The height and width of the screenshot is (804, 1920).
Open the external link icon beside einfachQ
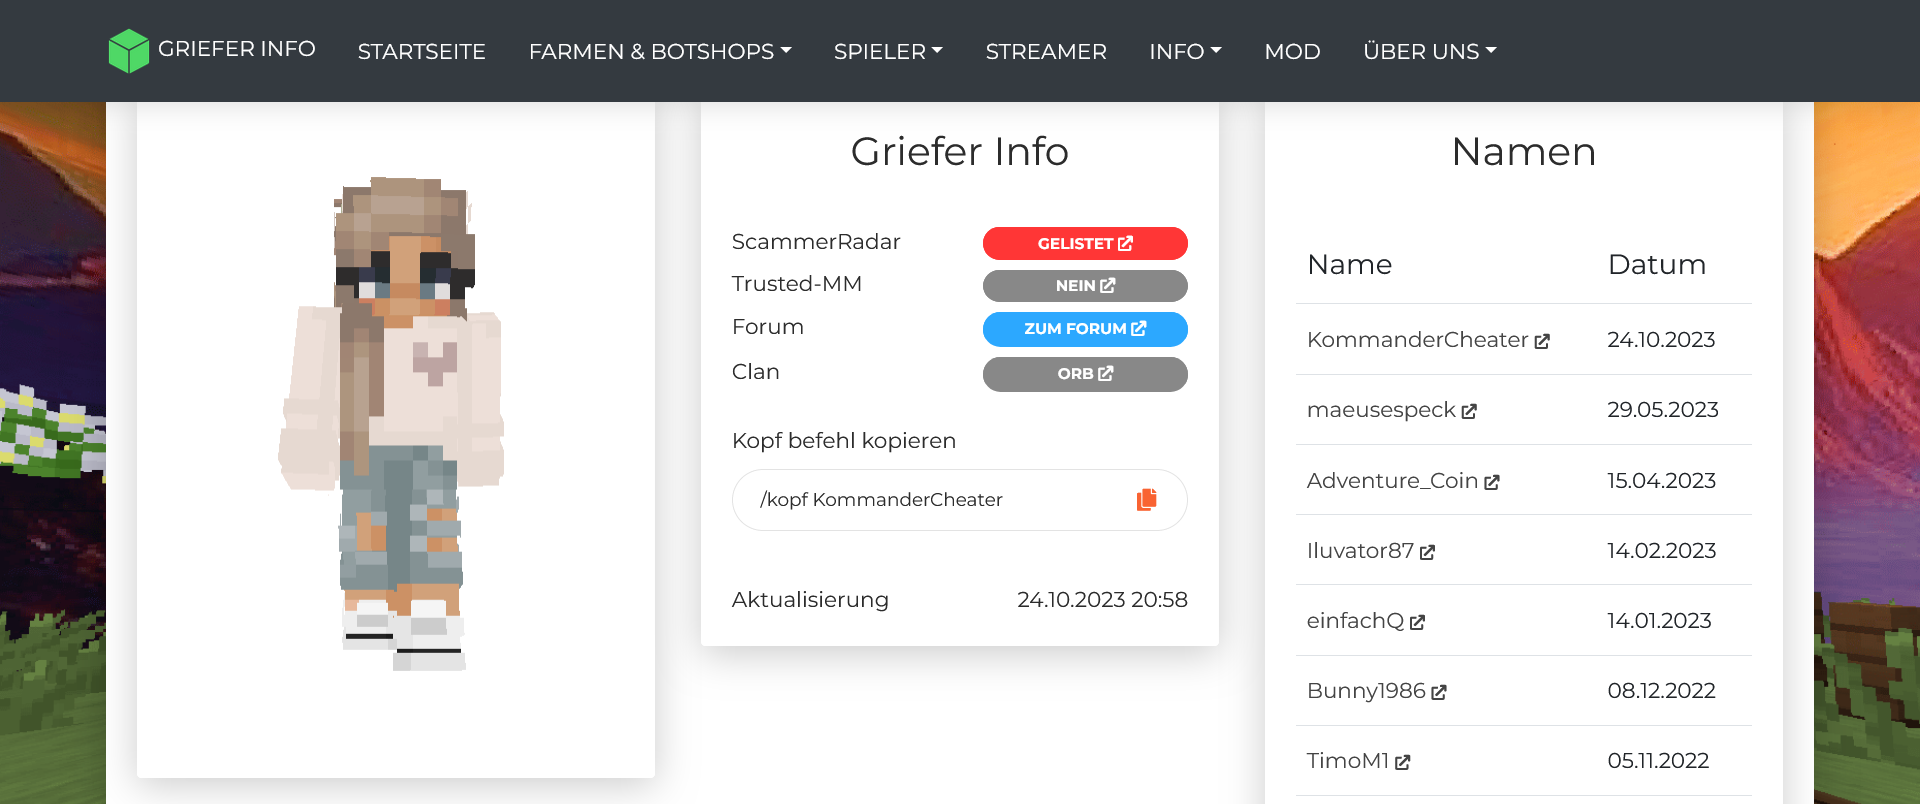[x=1417, y=622]
